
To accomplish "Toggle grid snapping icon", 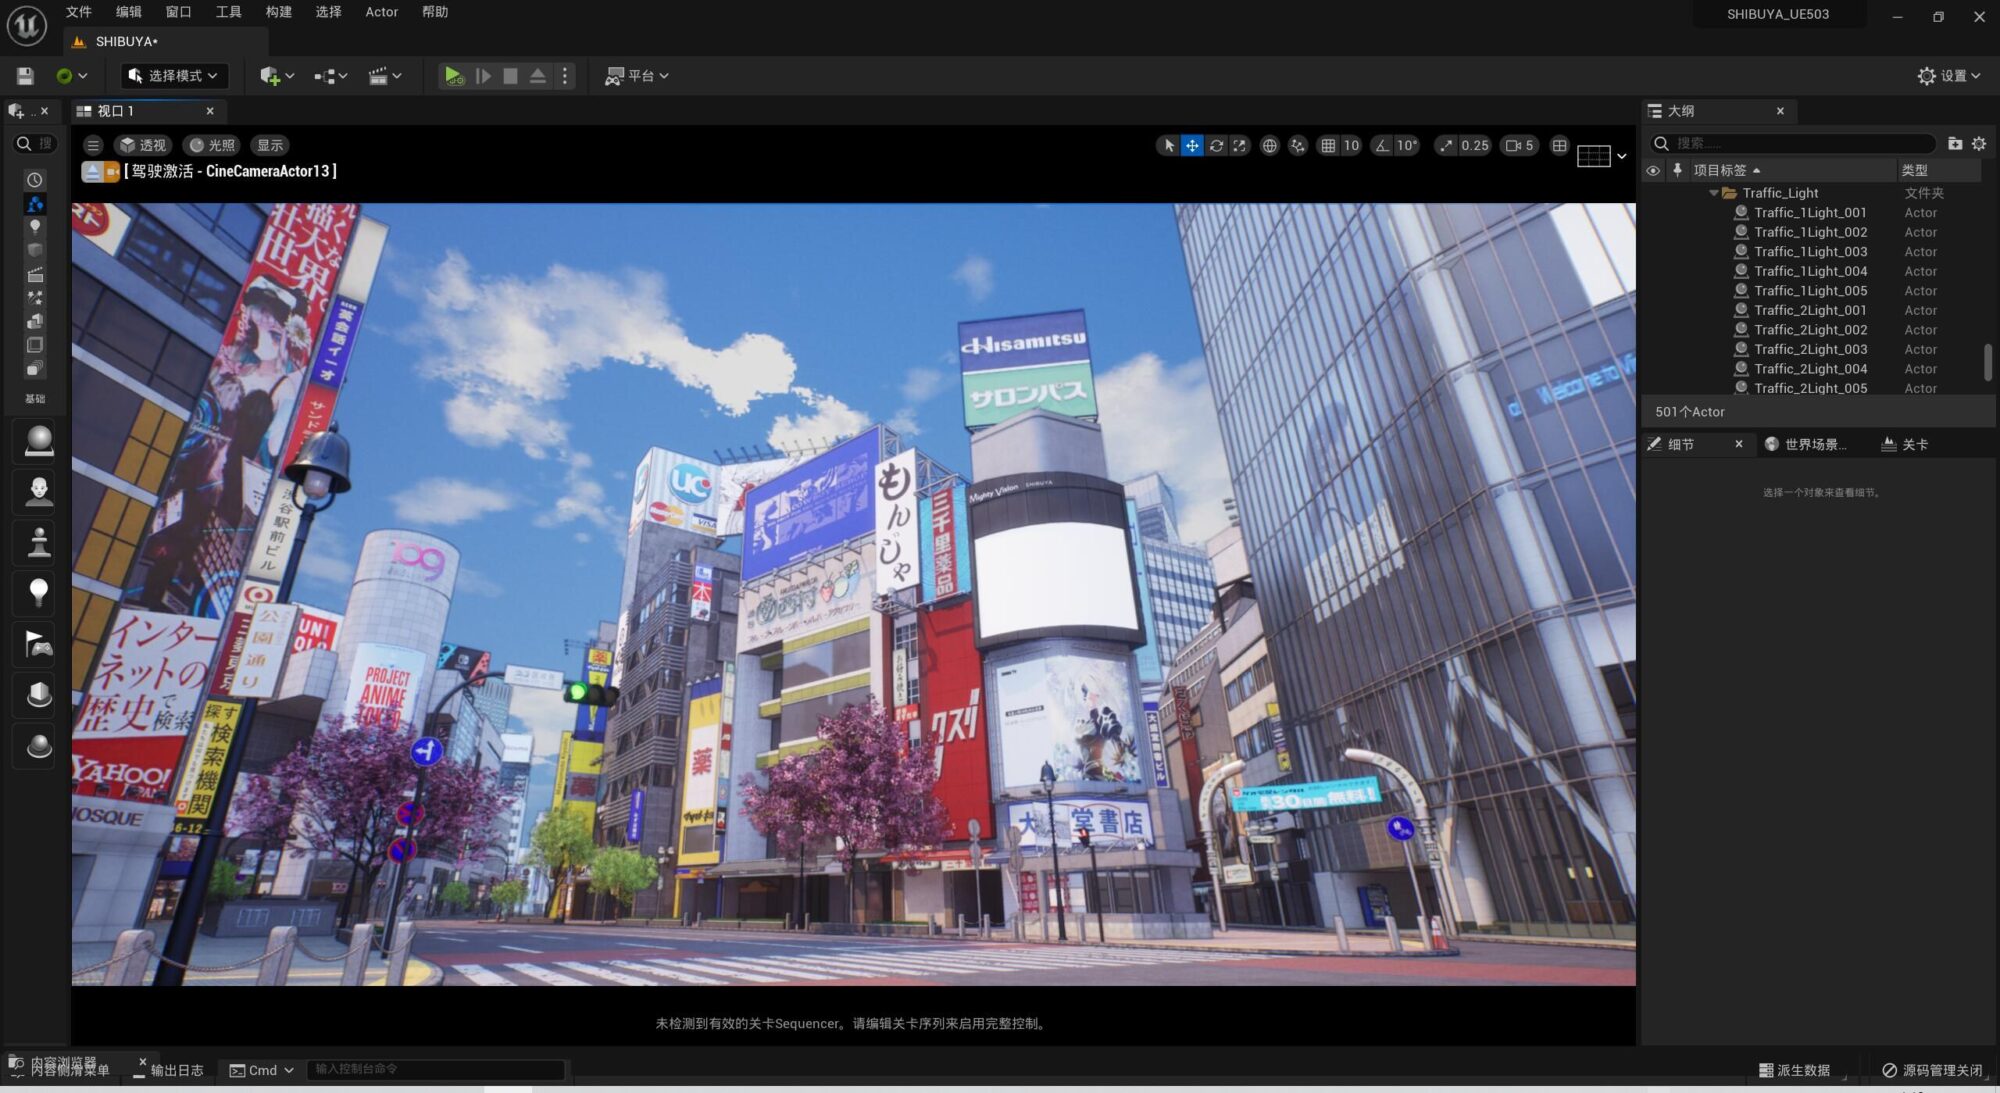I will pos(1328,145).
